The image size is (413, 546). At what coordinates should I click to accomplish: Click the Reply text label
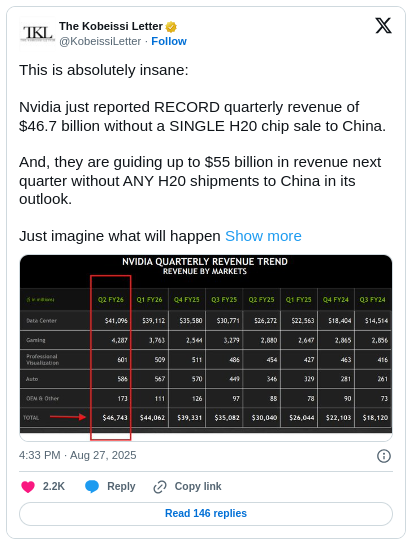pos(121,486)
